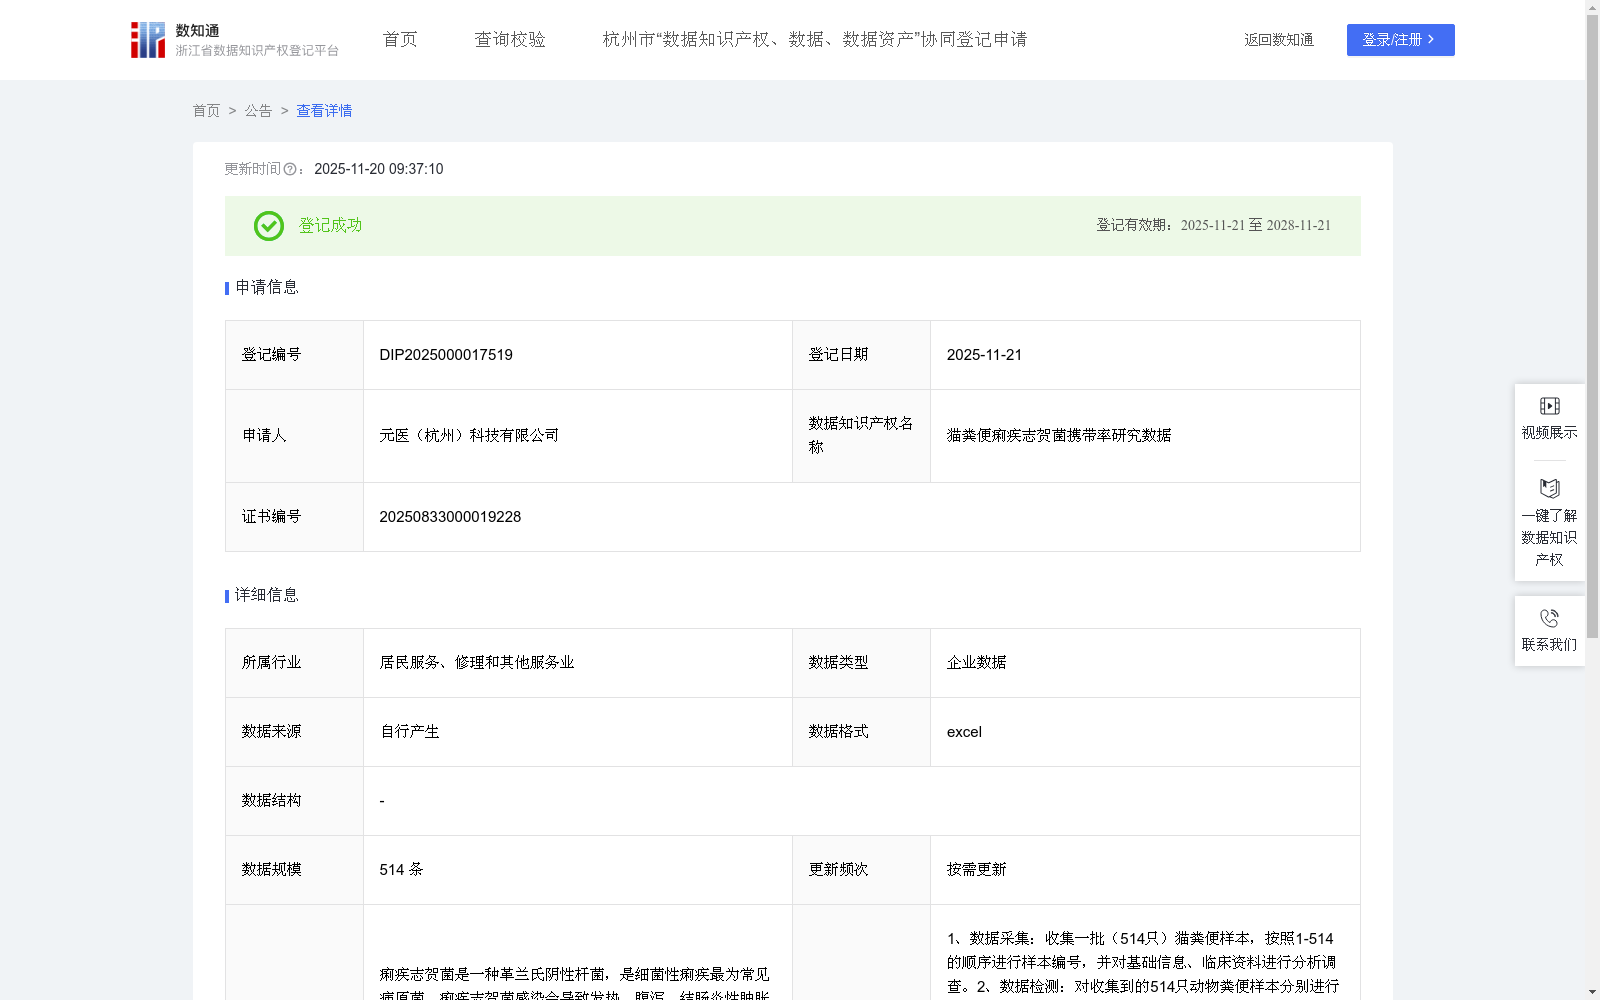Click the 登录/注册 button
The height and width of the screenshot is (1000, 1600).
click(x=1400, y=40)
